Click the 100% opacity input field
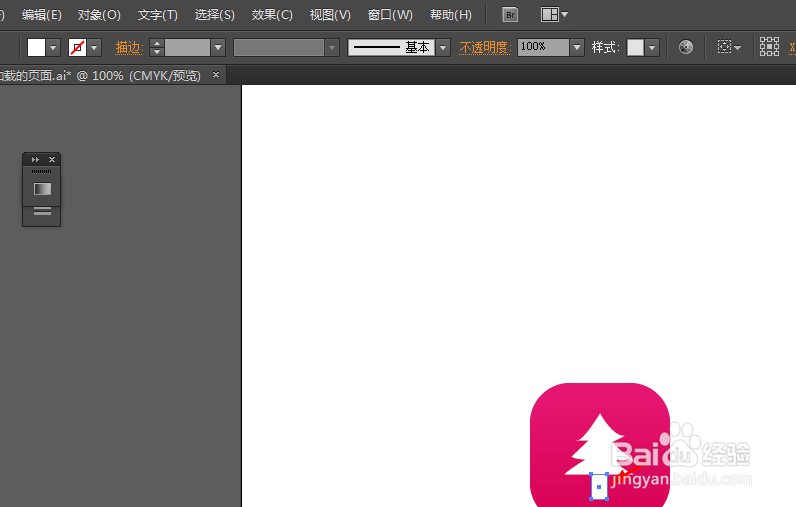Image resolution: width=796 pixels, height=507 pixels. 543,47
